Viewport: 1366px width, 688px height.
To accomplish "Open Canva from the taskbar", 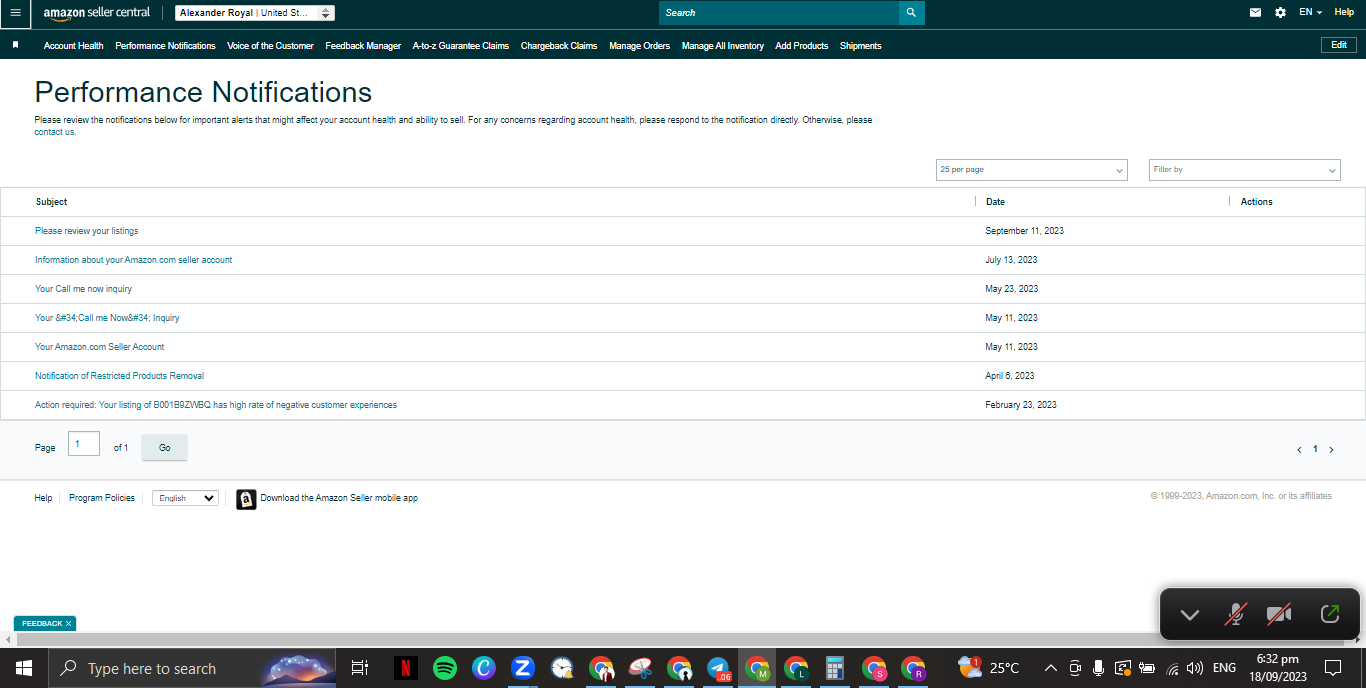I will tap(484, 668).
